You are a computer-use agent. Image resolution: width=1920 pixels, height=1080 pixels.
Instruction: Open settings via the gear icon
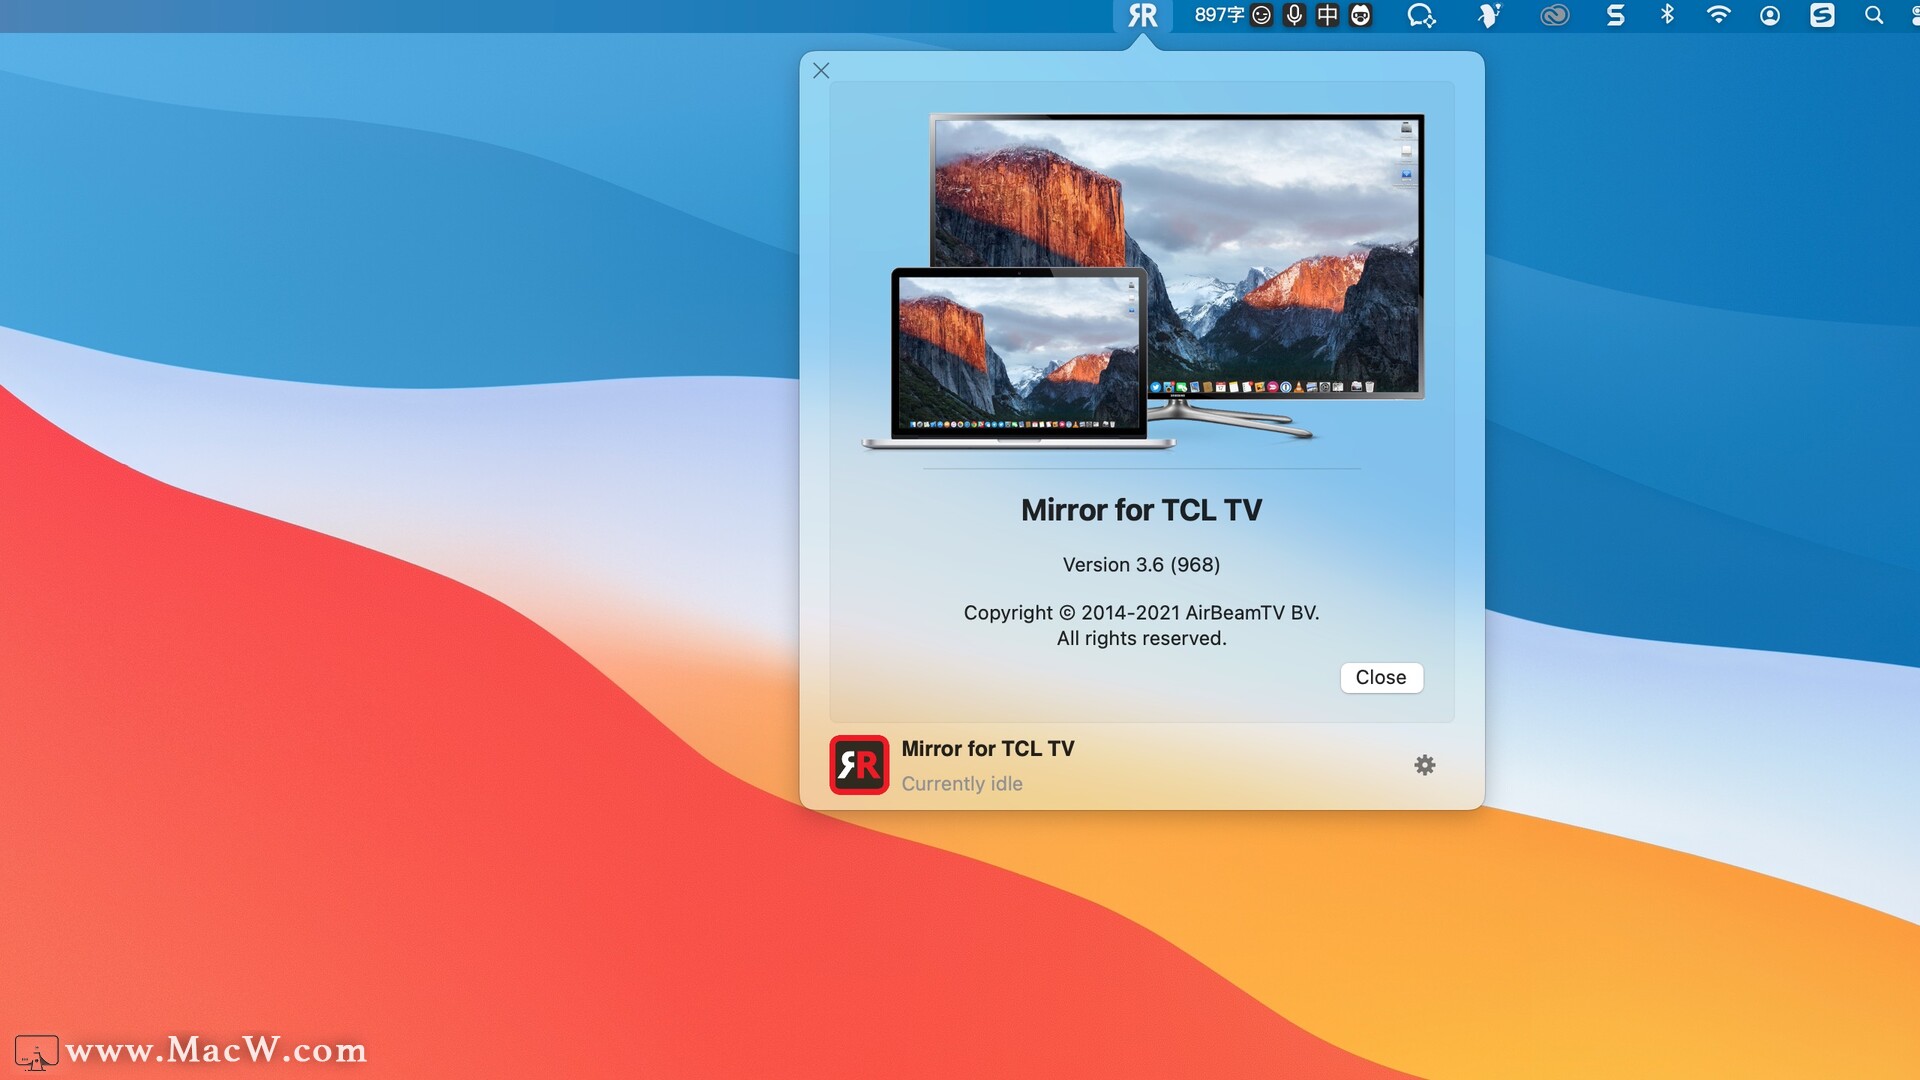[x=1424, y=765]
